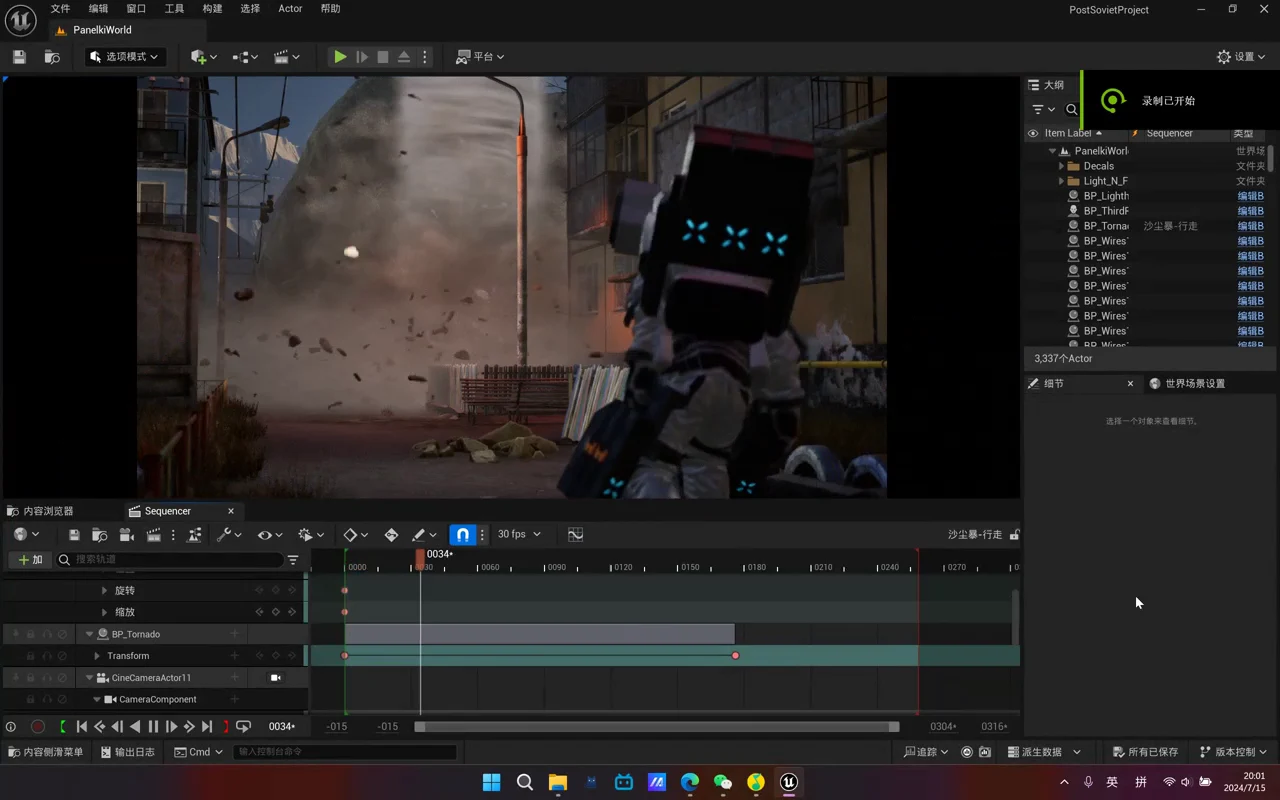Open the 30 fps frame rate dropdown

click(519, 535)
